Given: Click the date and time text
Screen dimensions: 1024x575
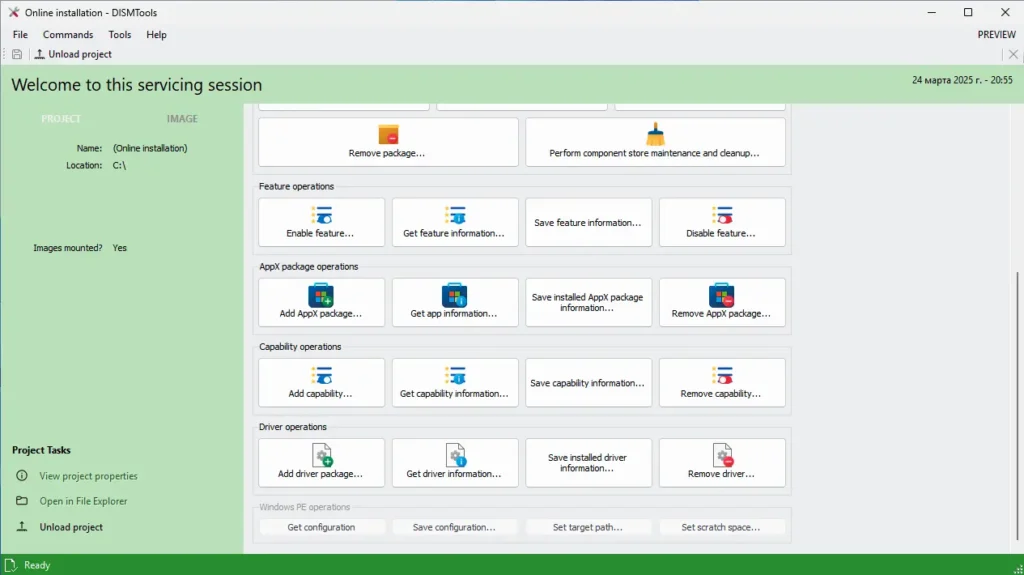Looking at the screenshot, I should click(x=962, y=80).
